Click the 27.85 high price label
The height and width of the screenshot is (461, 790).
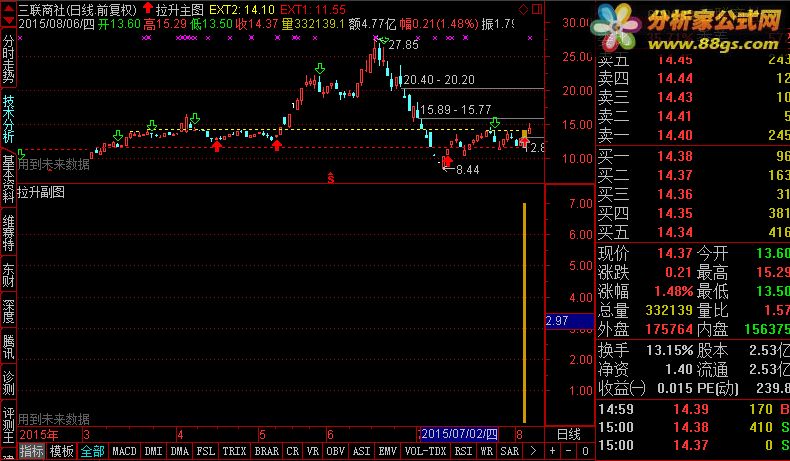[404, 45]
